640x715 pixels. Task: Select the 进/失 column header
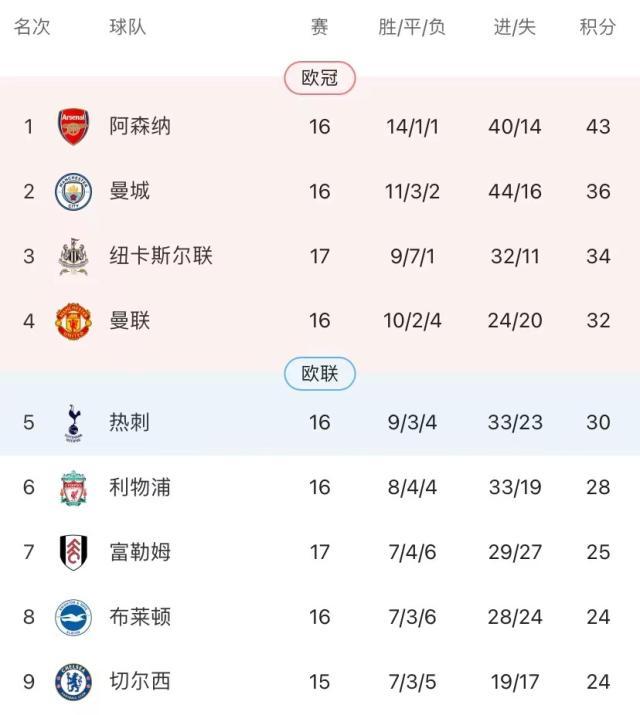515,27
